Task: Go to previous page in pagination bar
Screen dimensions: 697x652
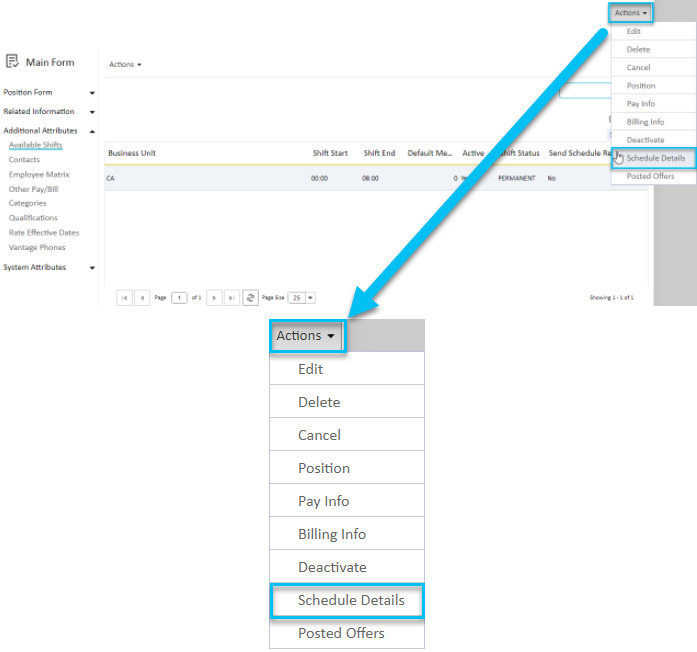Action: [142, 298]
